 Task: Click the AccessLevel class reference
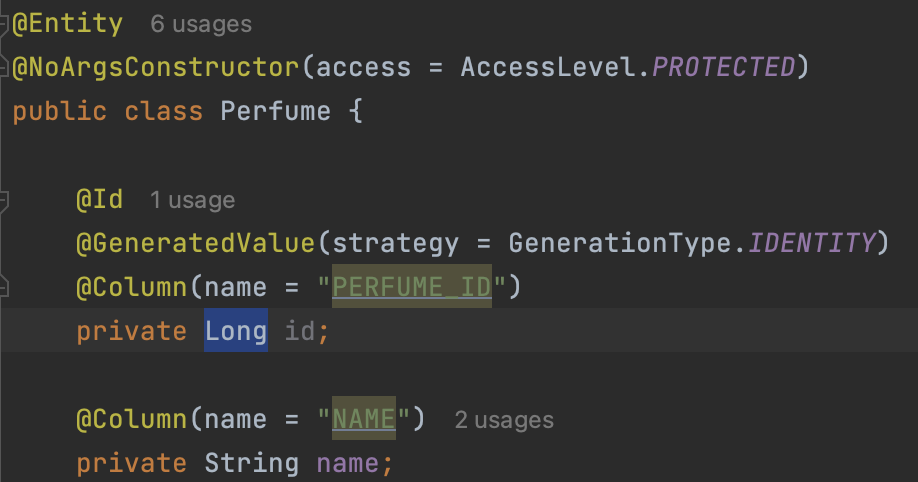click(548, 67)
